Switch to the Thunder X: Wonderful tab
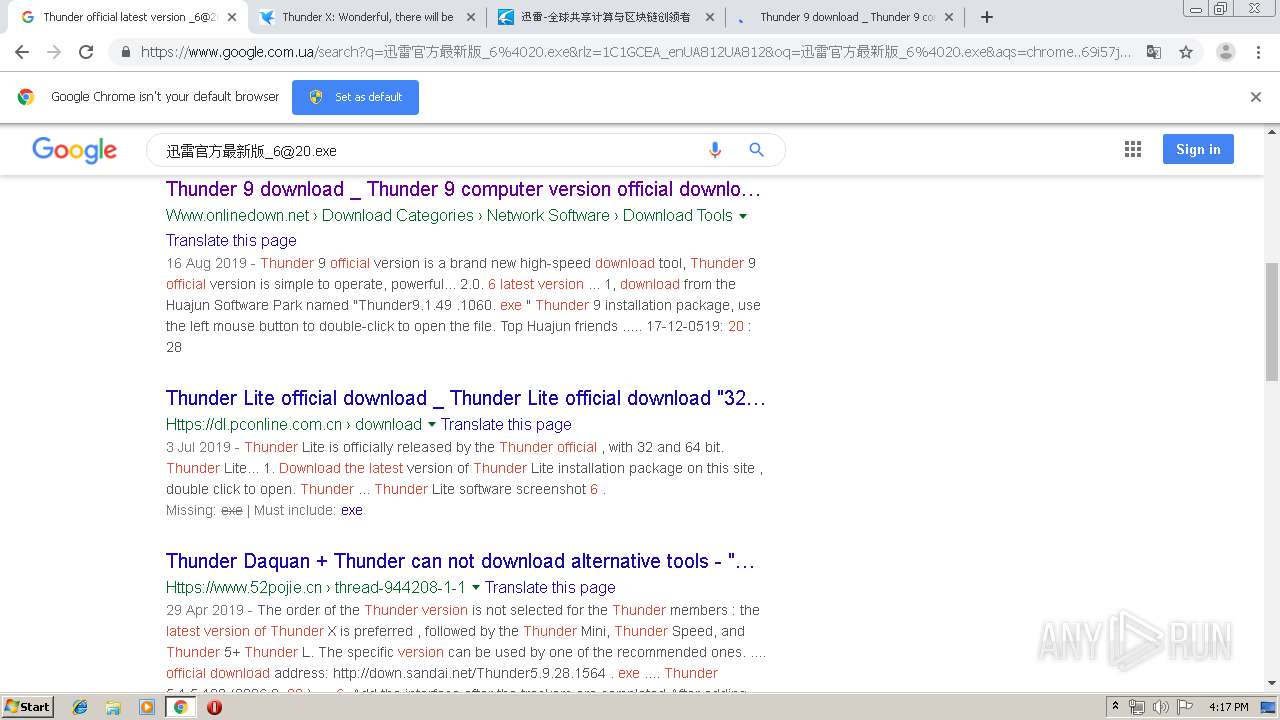Viewport: 1280px width, 720px height. (365, 17)
